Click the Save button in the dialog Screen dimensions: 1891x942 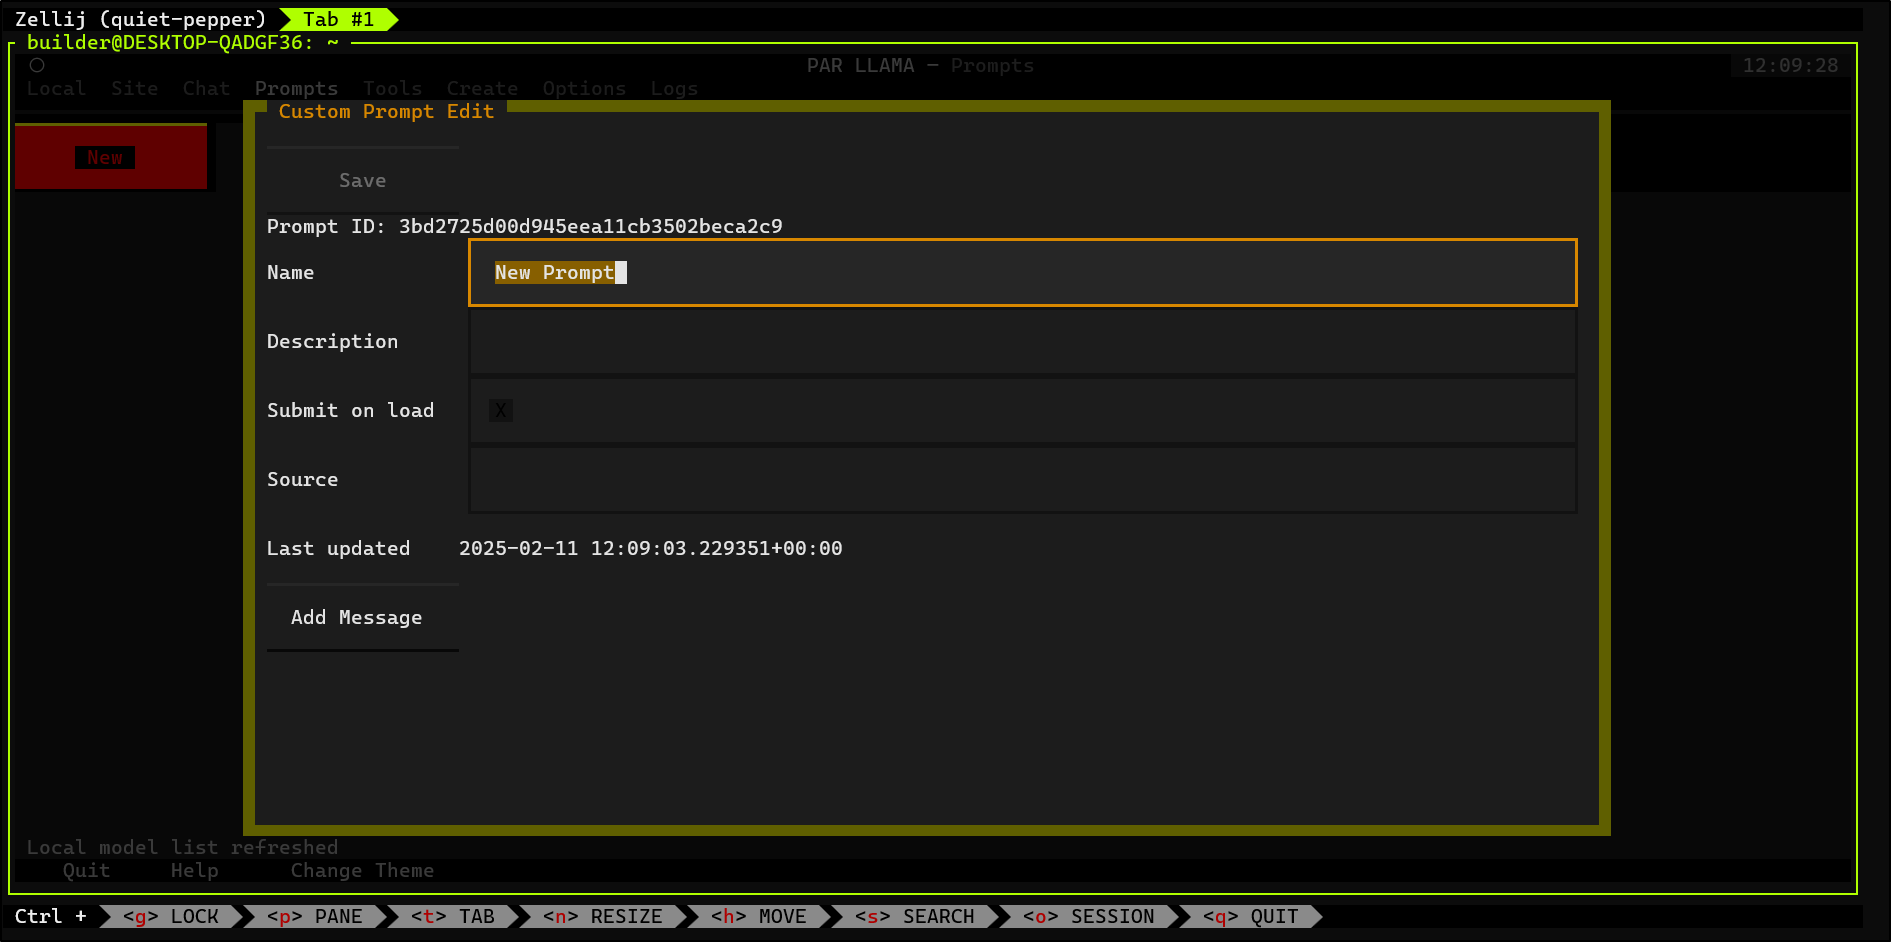pyautogui.click(x=362, y=181)
